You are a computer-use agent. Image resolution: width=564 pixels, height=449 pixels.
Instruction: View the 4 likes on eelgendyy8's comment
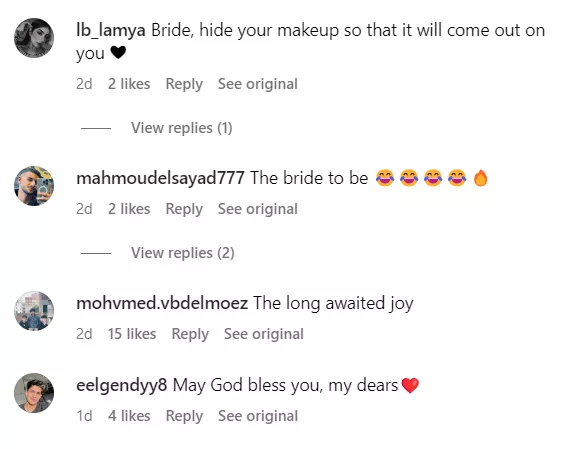pos(129,416)
